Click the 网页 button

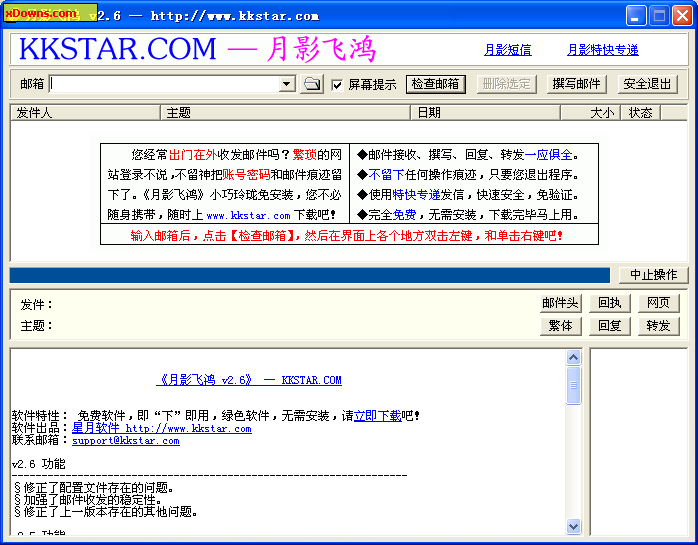(658, 303)
